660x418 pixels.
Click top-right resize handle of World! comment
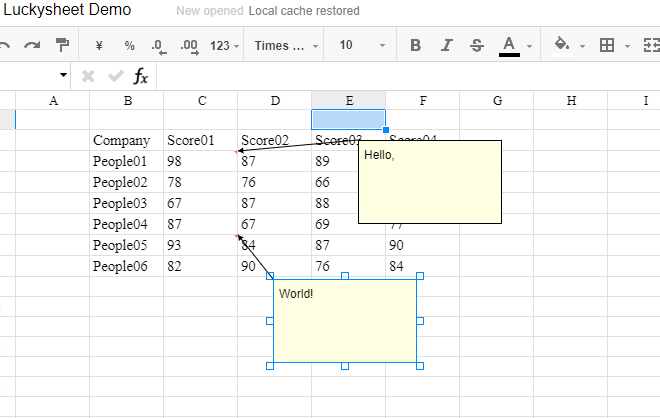pyautogui.click(x=420, y=276)
